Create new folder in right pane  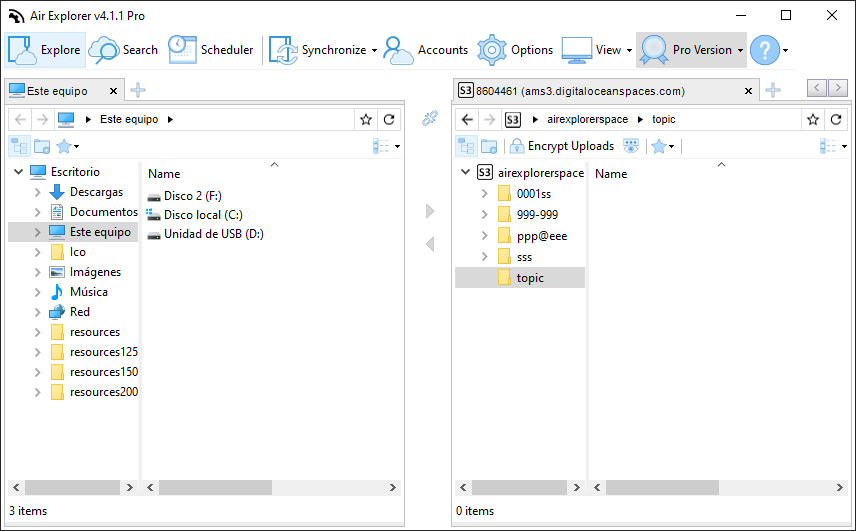click(489, 146)
